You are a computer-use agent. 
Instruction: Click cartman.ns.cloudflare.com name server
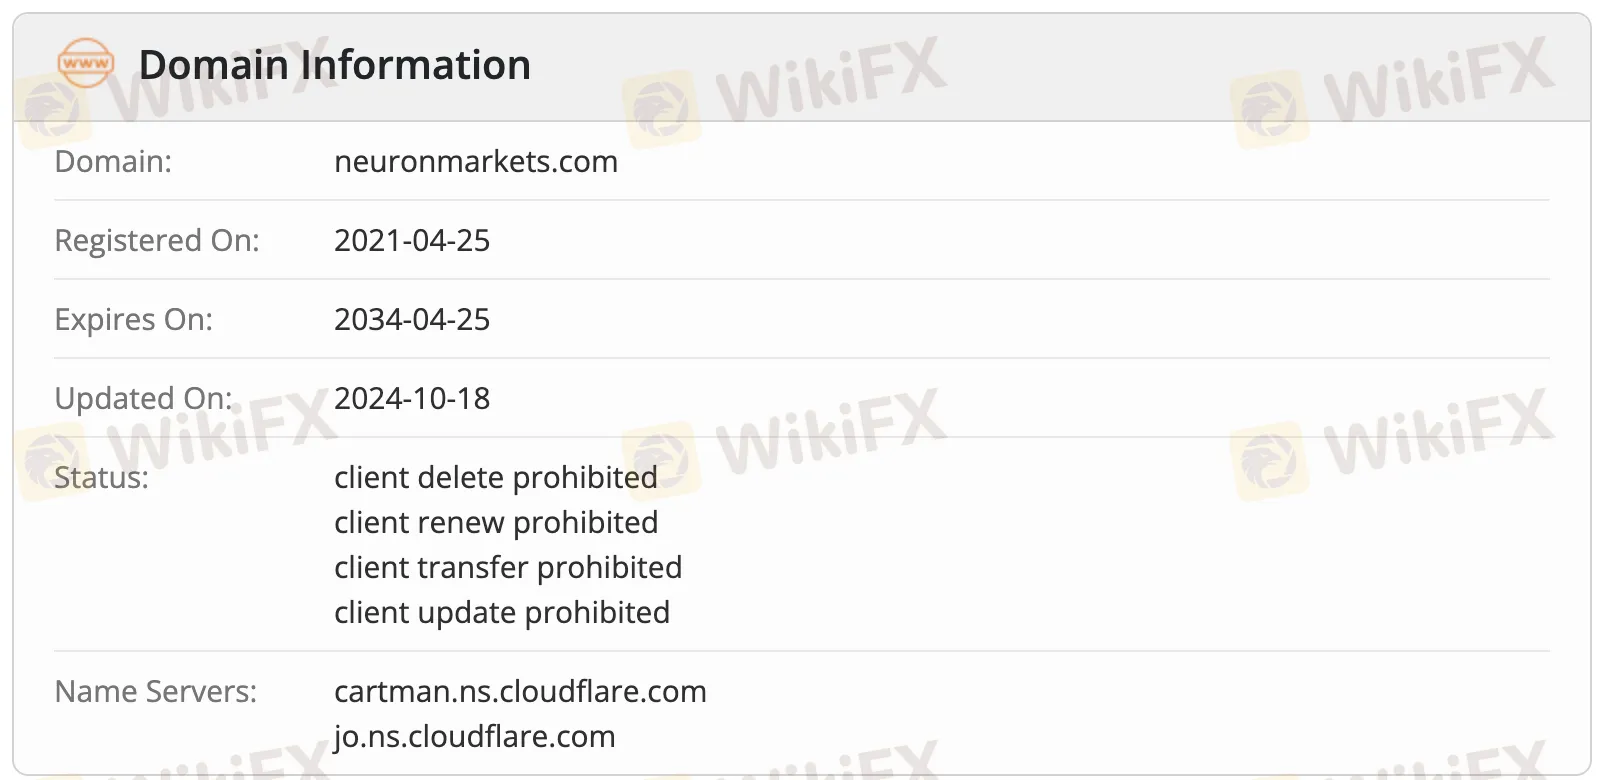(x=520, y=691)
